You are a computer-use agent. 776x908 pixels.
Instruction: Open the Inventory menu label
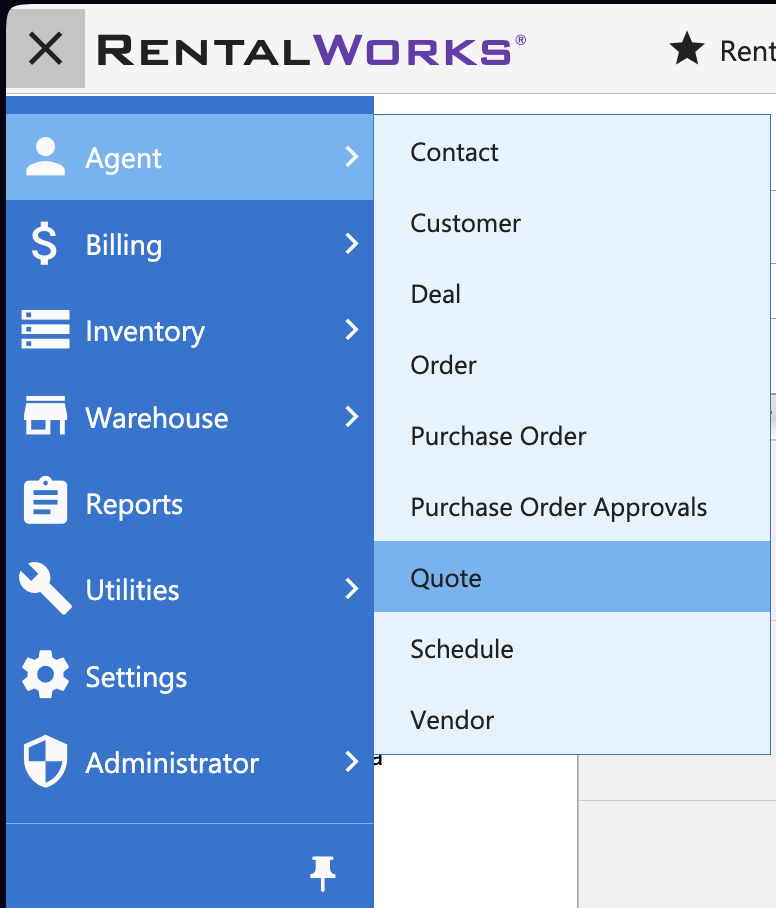145,331
